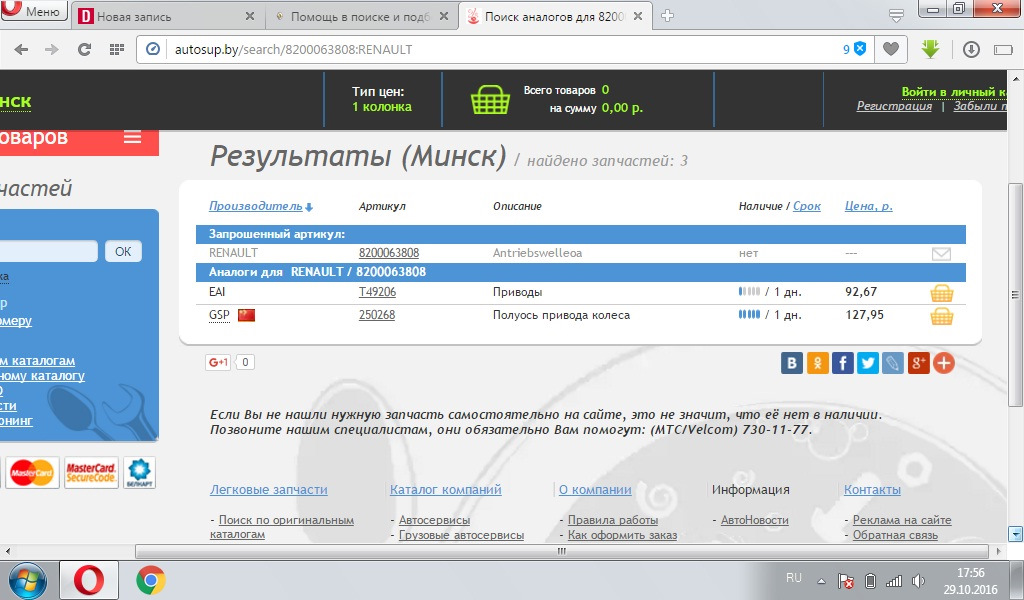Add GSP 250268 to cart
1024x600 pixels.
point(941,316)
